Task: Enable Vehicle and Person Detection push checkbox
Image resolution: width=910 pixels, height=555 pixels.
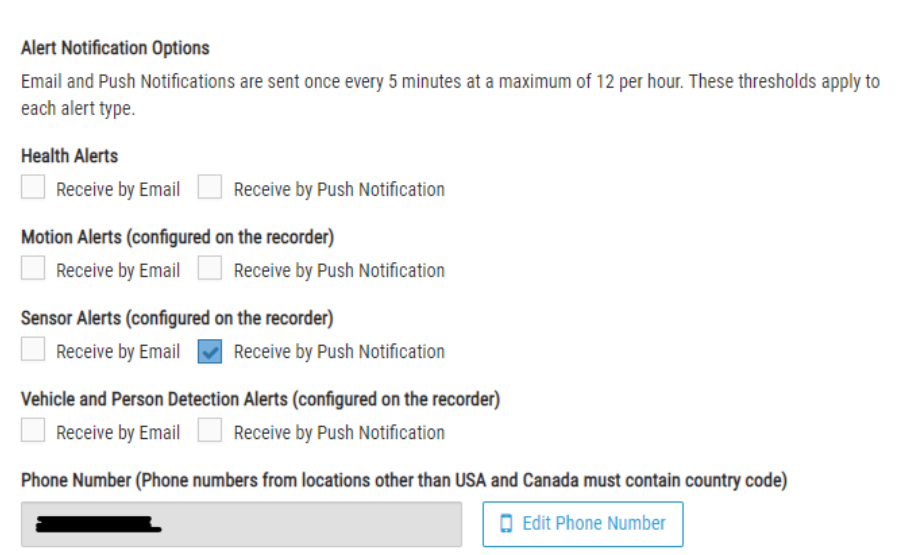Action: click(210, 430)
